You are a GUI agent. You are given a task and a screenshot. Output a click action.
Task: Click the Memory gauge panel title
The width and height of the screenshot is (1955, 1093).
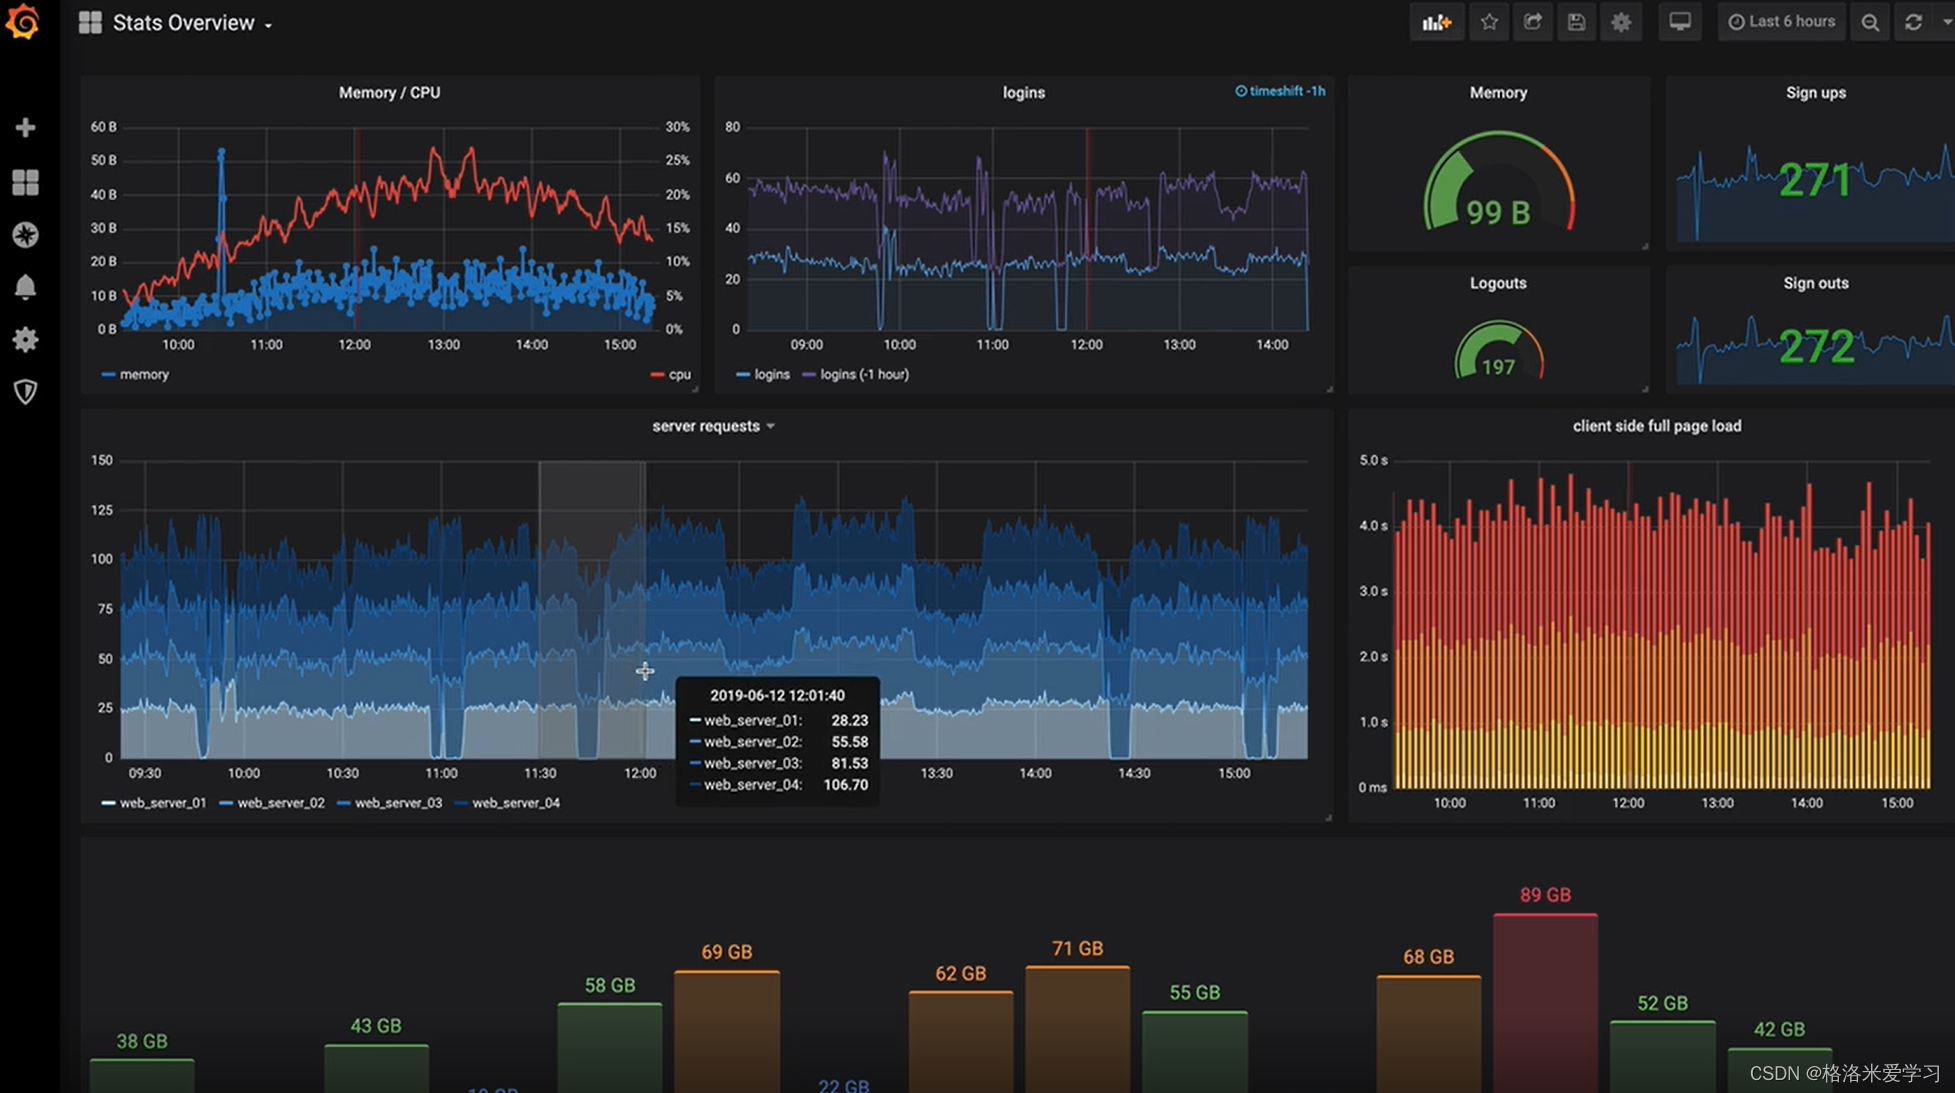point(1498,92)
